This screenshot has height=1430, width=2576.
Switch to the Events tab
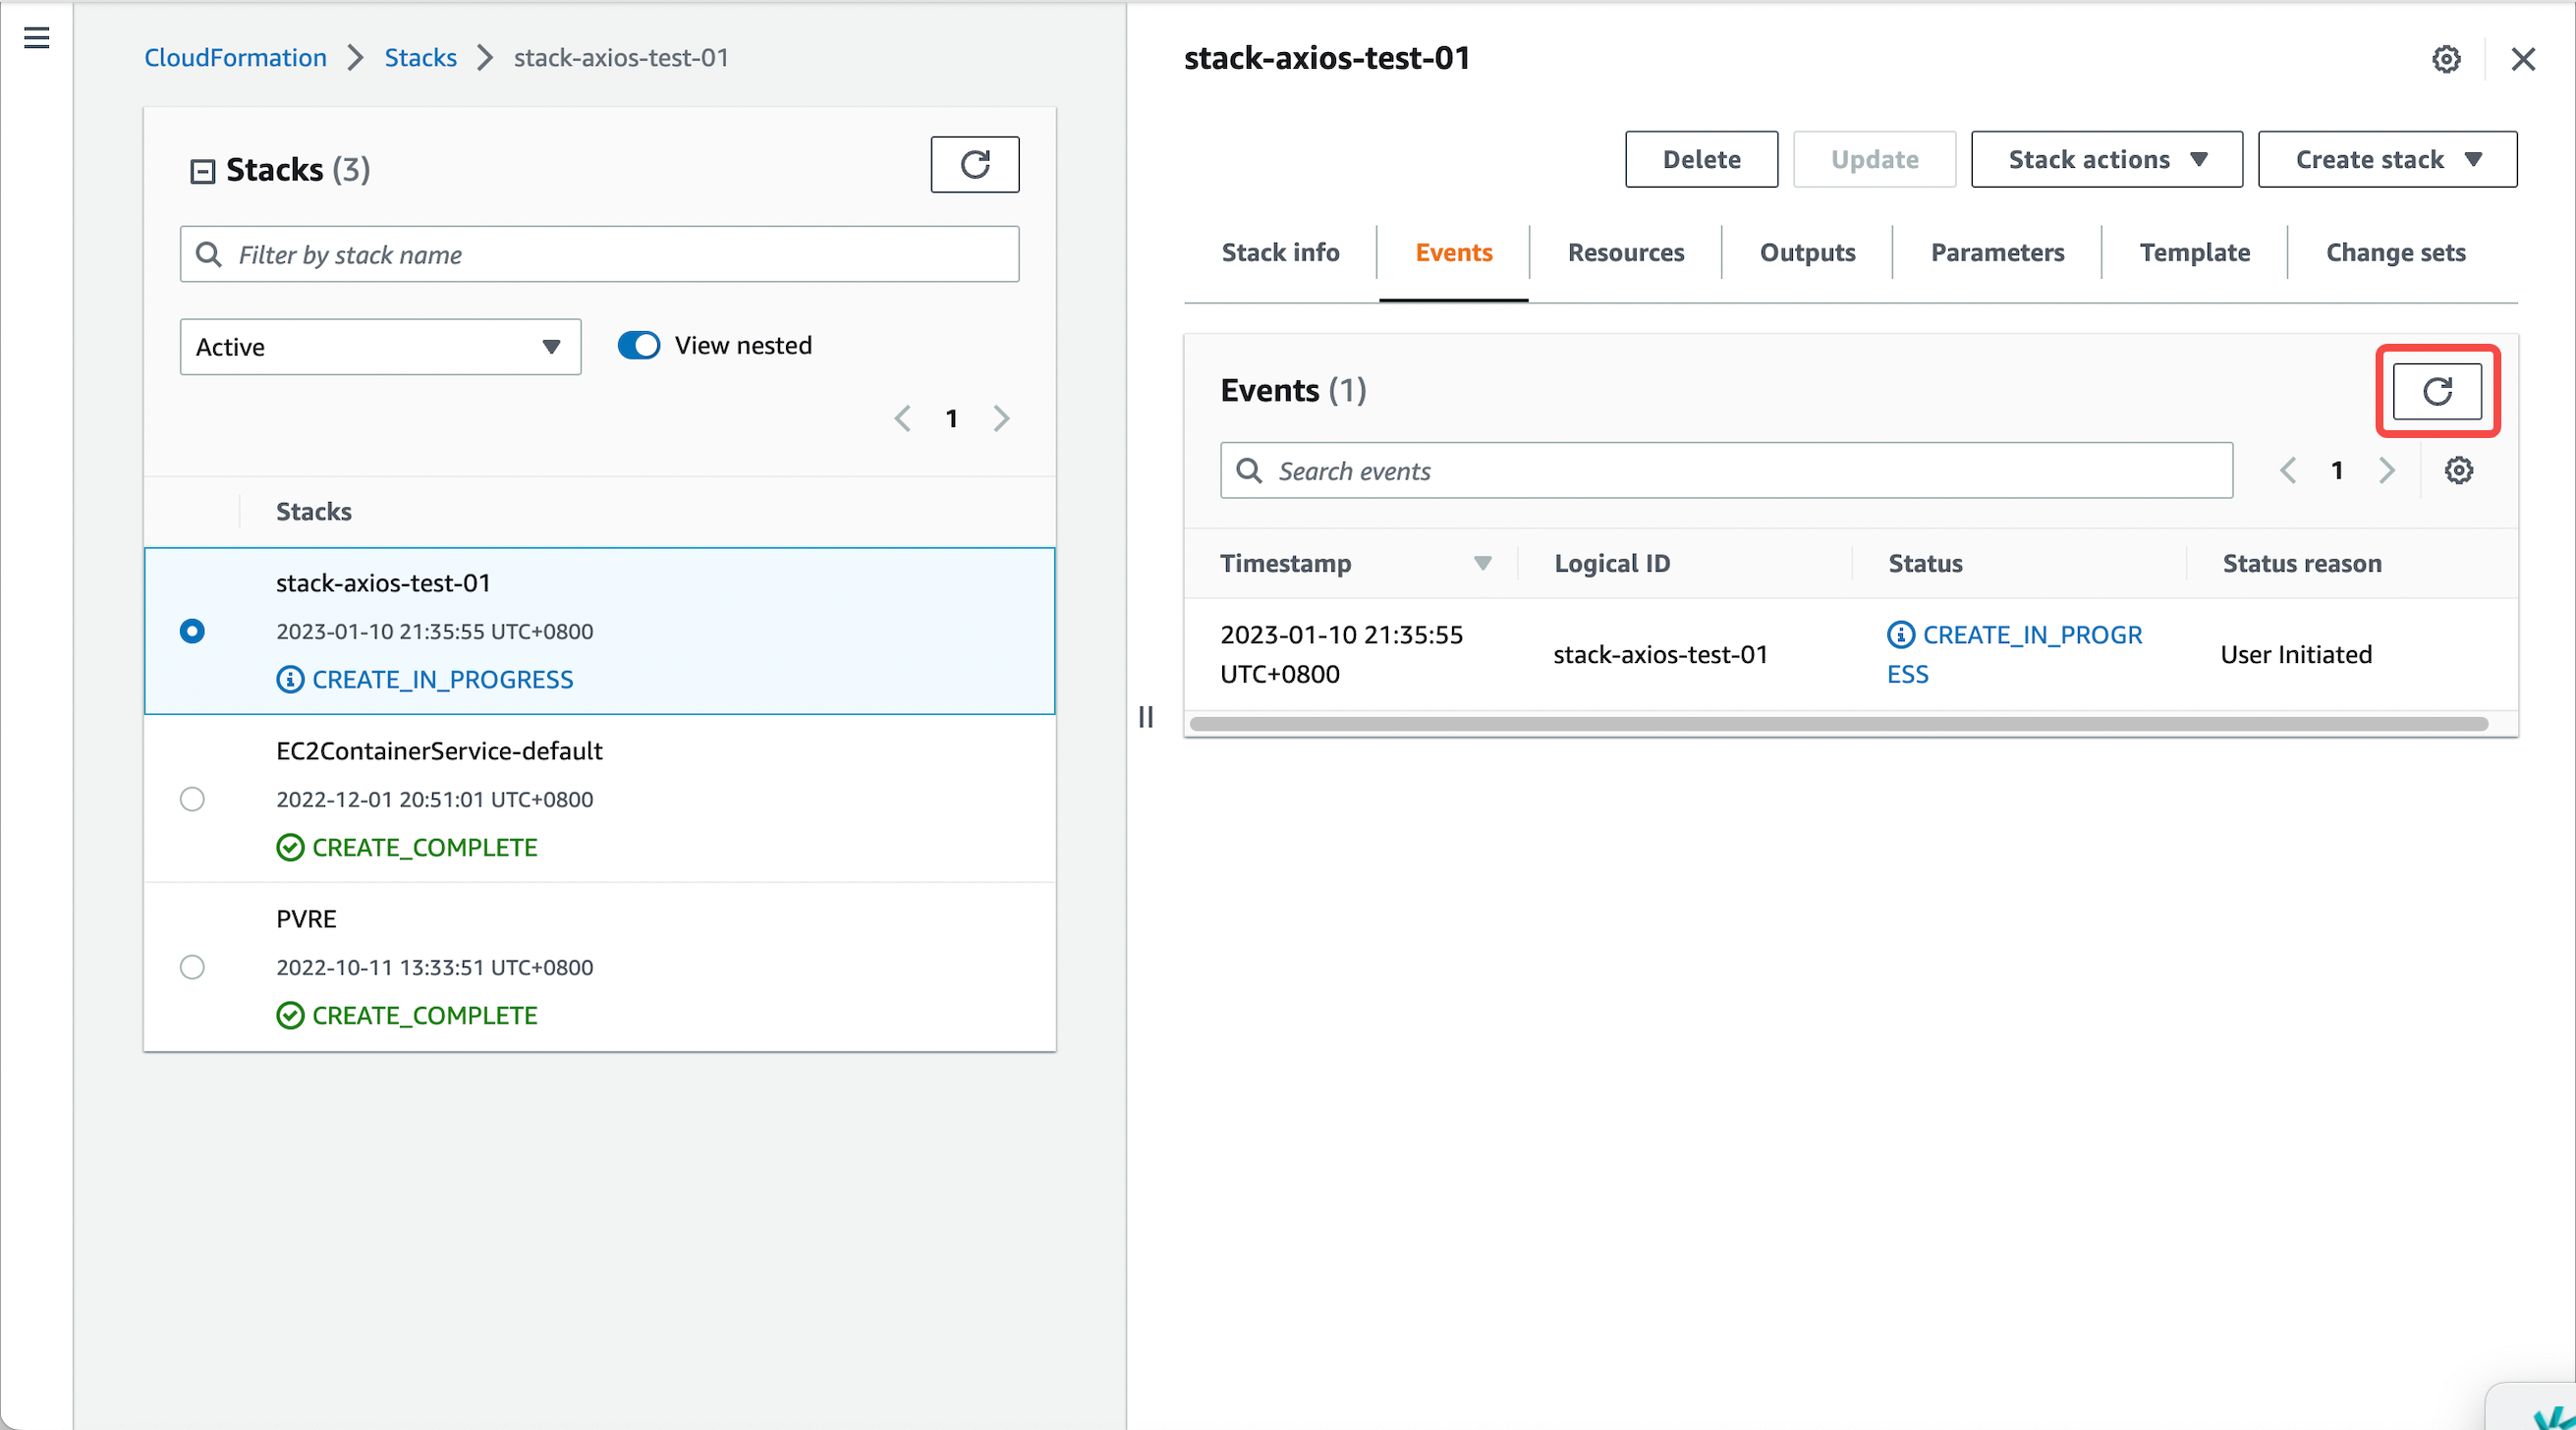click(1453, 253)
